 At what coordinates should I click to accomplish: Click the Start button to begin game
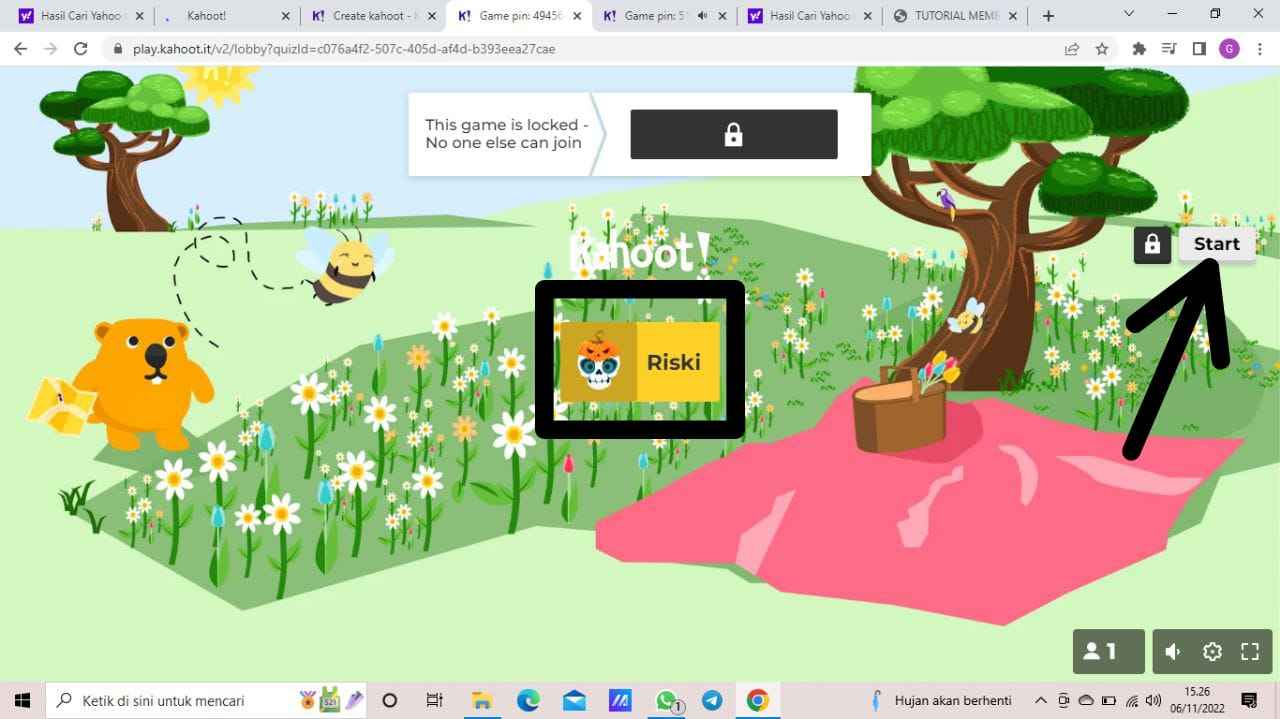coord(1216,244)
